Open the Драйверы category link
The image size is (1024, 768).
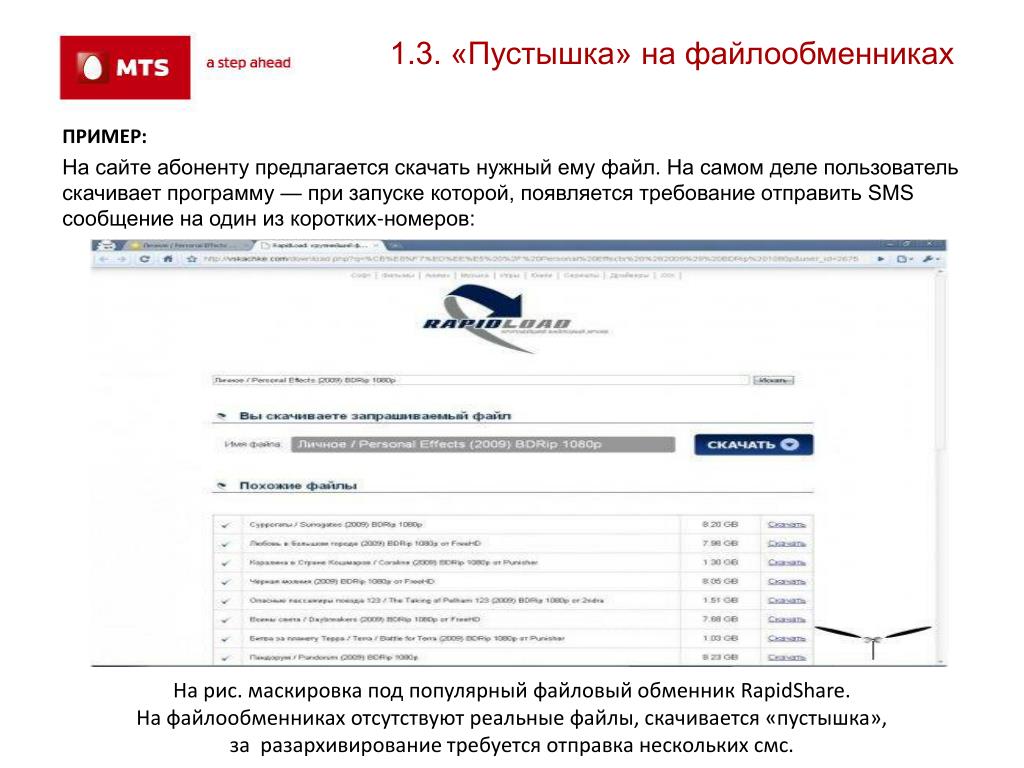pos(629,276)
